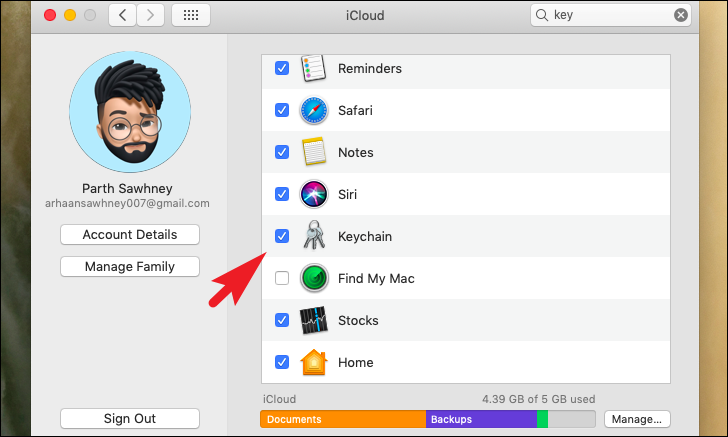Go forward with the right chevron
This screenshot has width=728, height=437.
click(150, 15)
